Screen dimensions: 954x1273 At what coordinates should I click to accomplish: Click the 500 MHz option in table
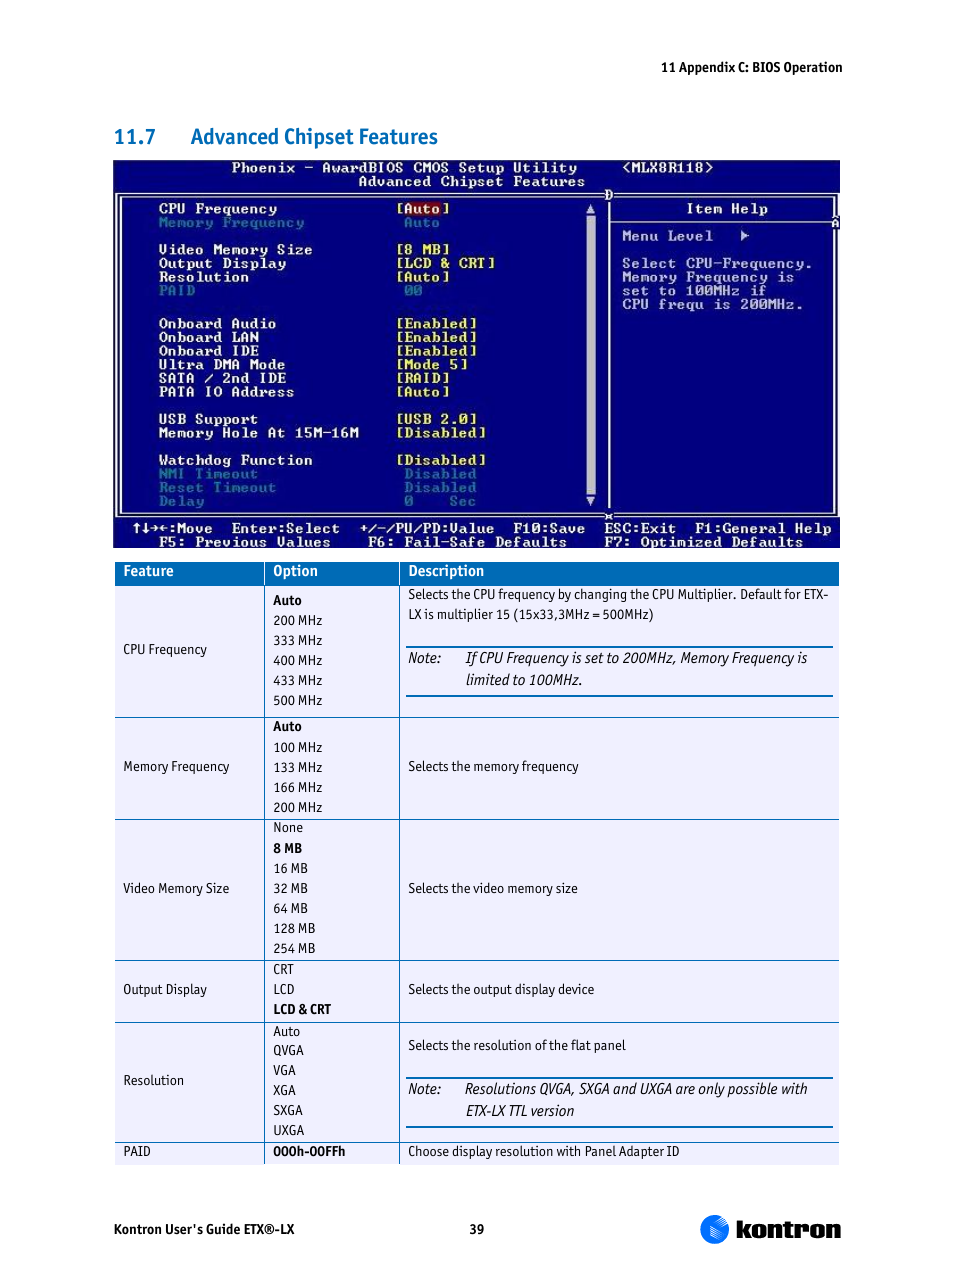point(298,701)
